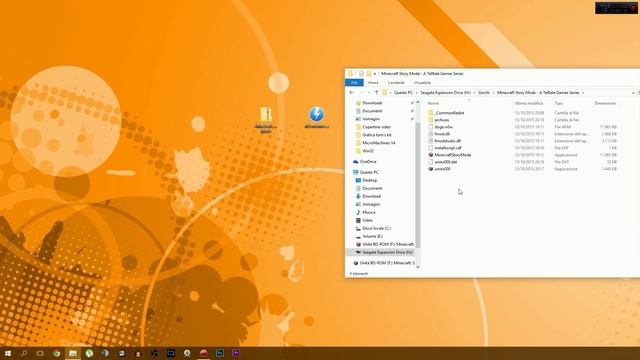Open the File ribbon tab
The width and height of the screenshot is (640, 360).
[x=354, y=83]
